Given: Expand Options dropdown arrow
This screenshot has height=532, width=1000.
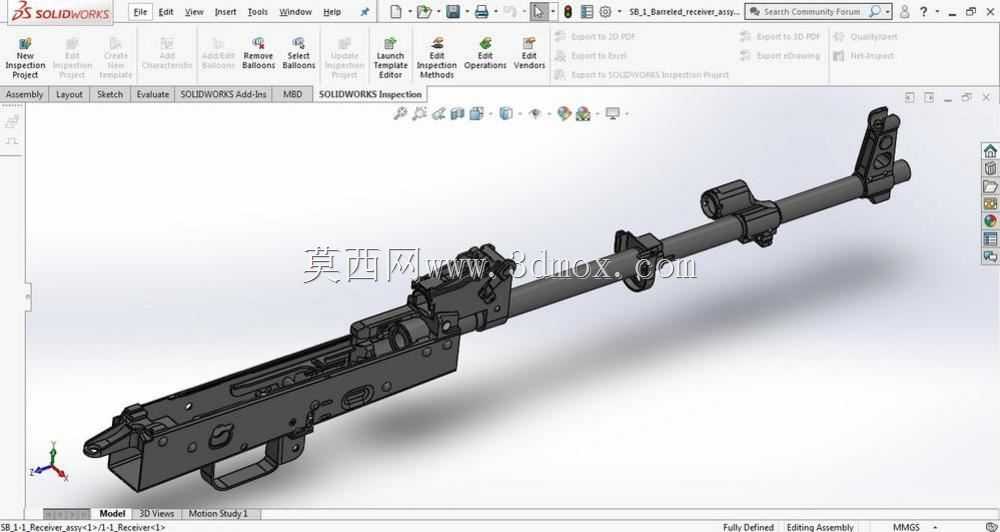Looking at the screenshot, I should tap(619, 11).
